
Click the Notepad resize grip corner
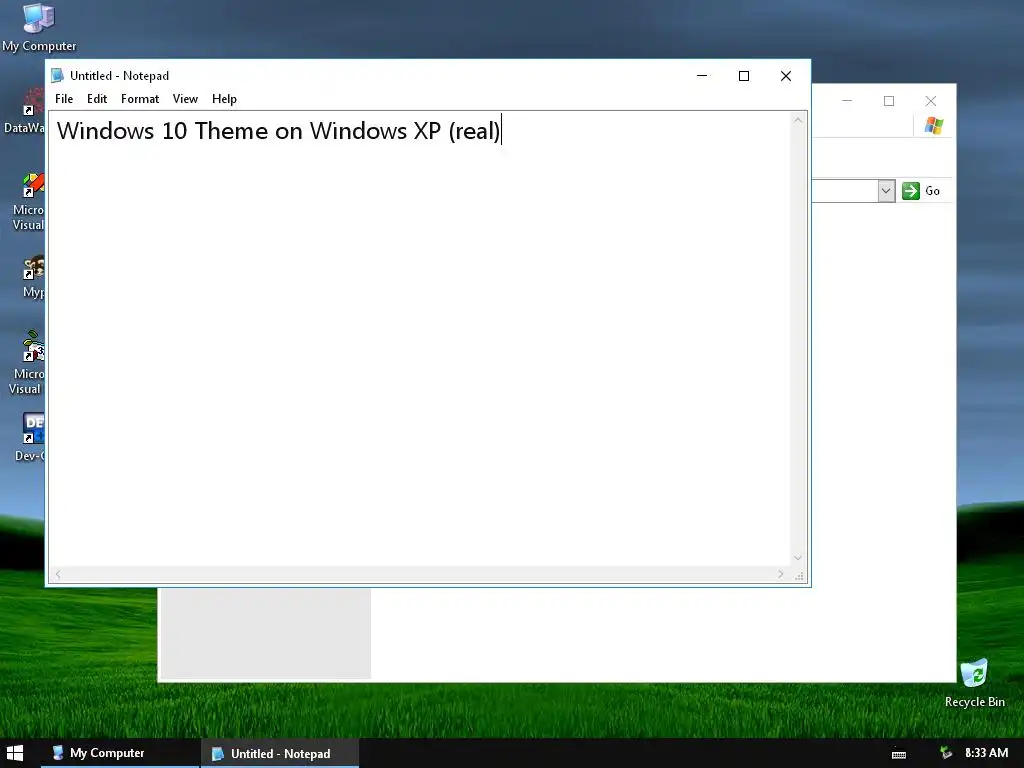[x=799, y=575]
